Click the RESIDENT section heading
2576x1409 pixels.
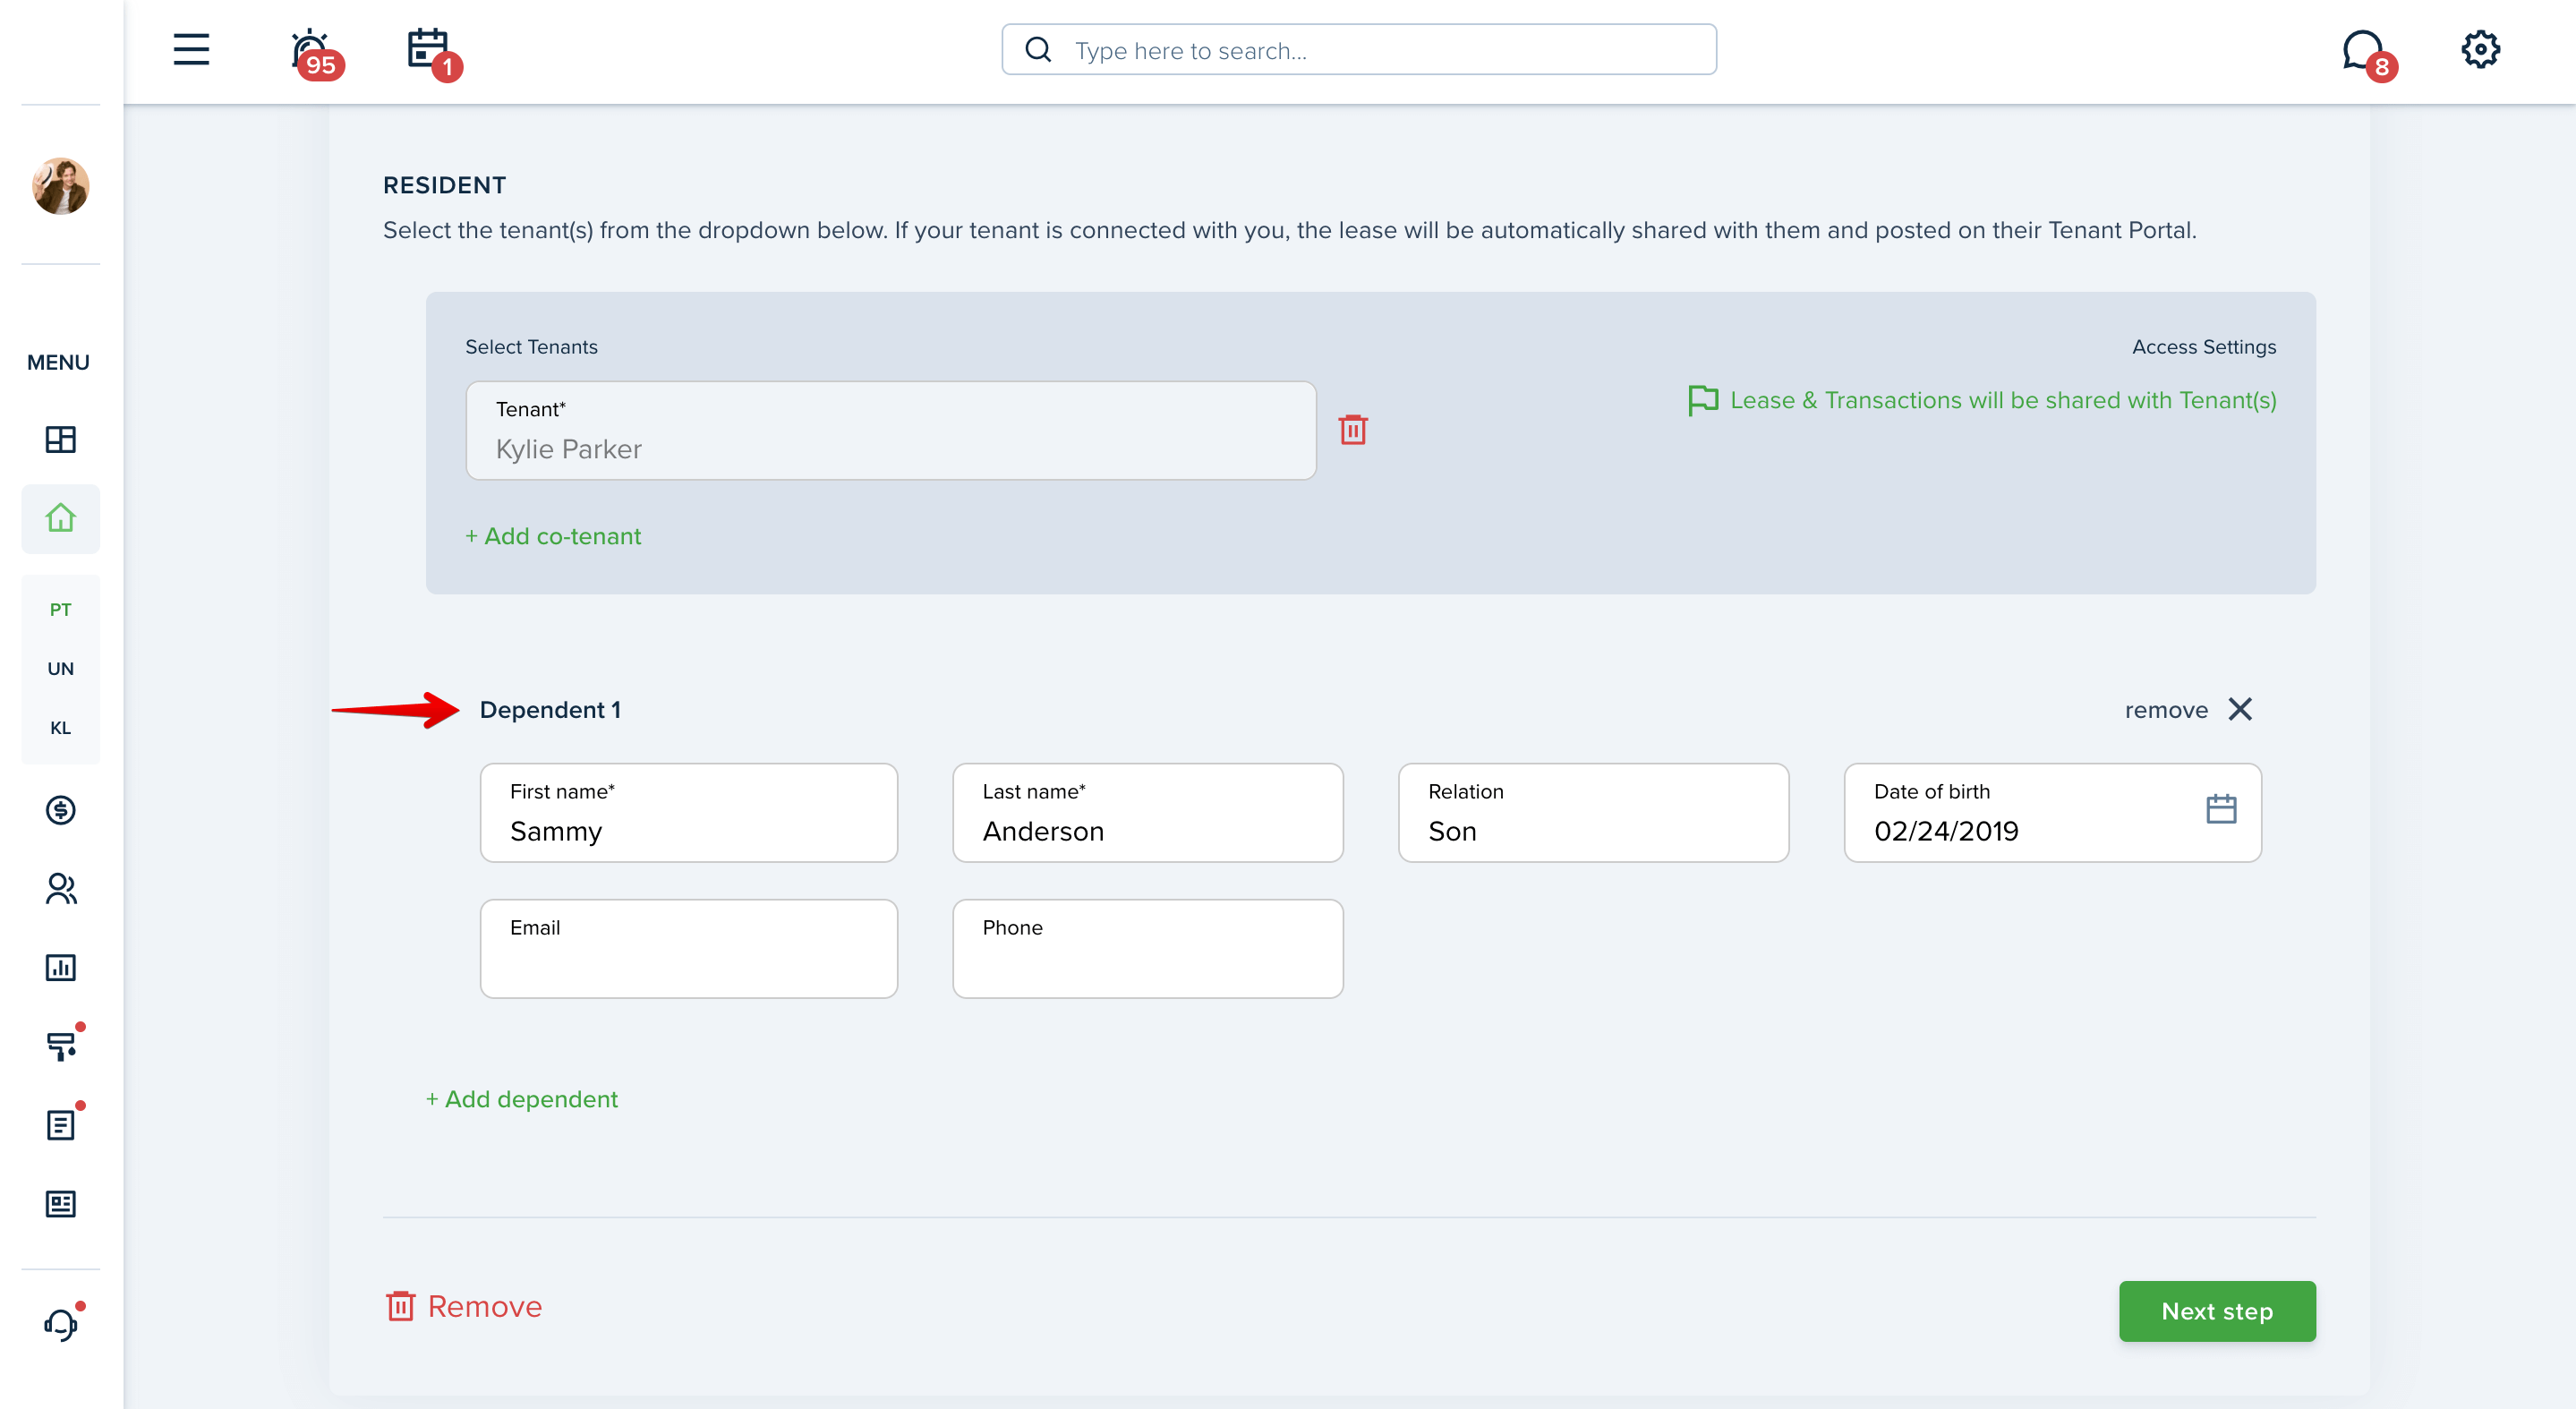click(x=444, y=185)
